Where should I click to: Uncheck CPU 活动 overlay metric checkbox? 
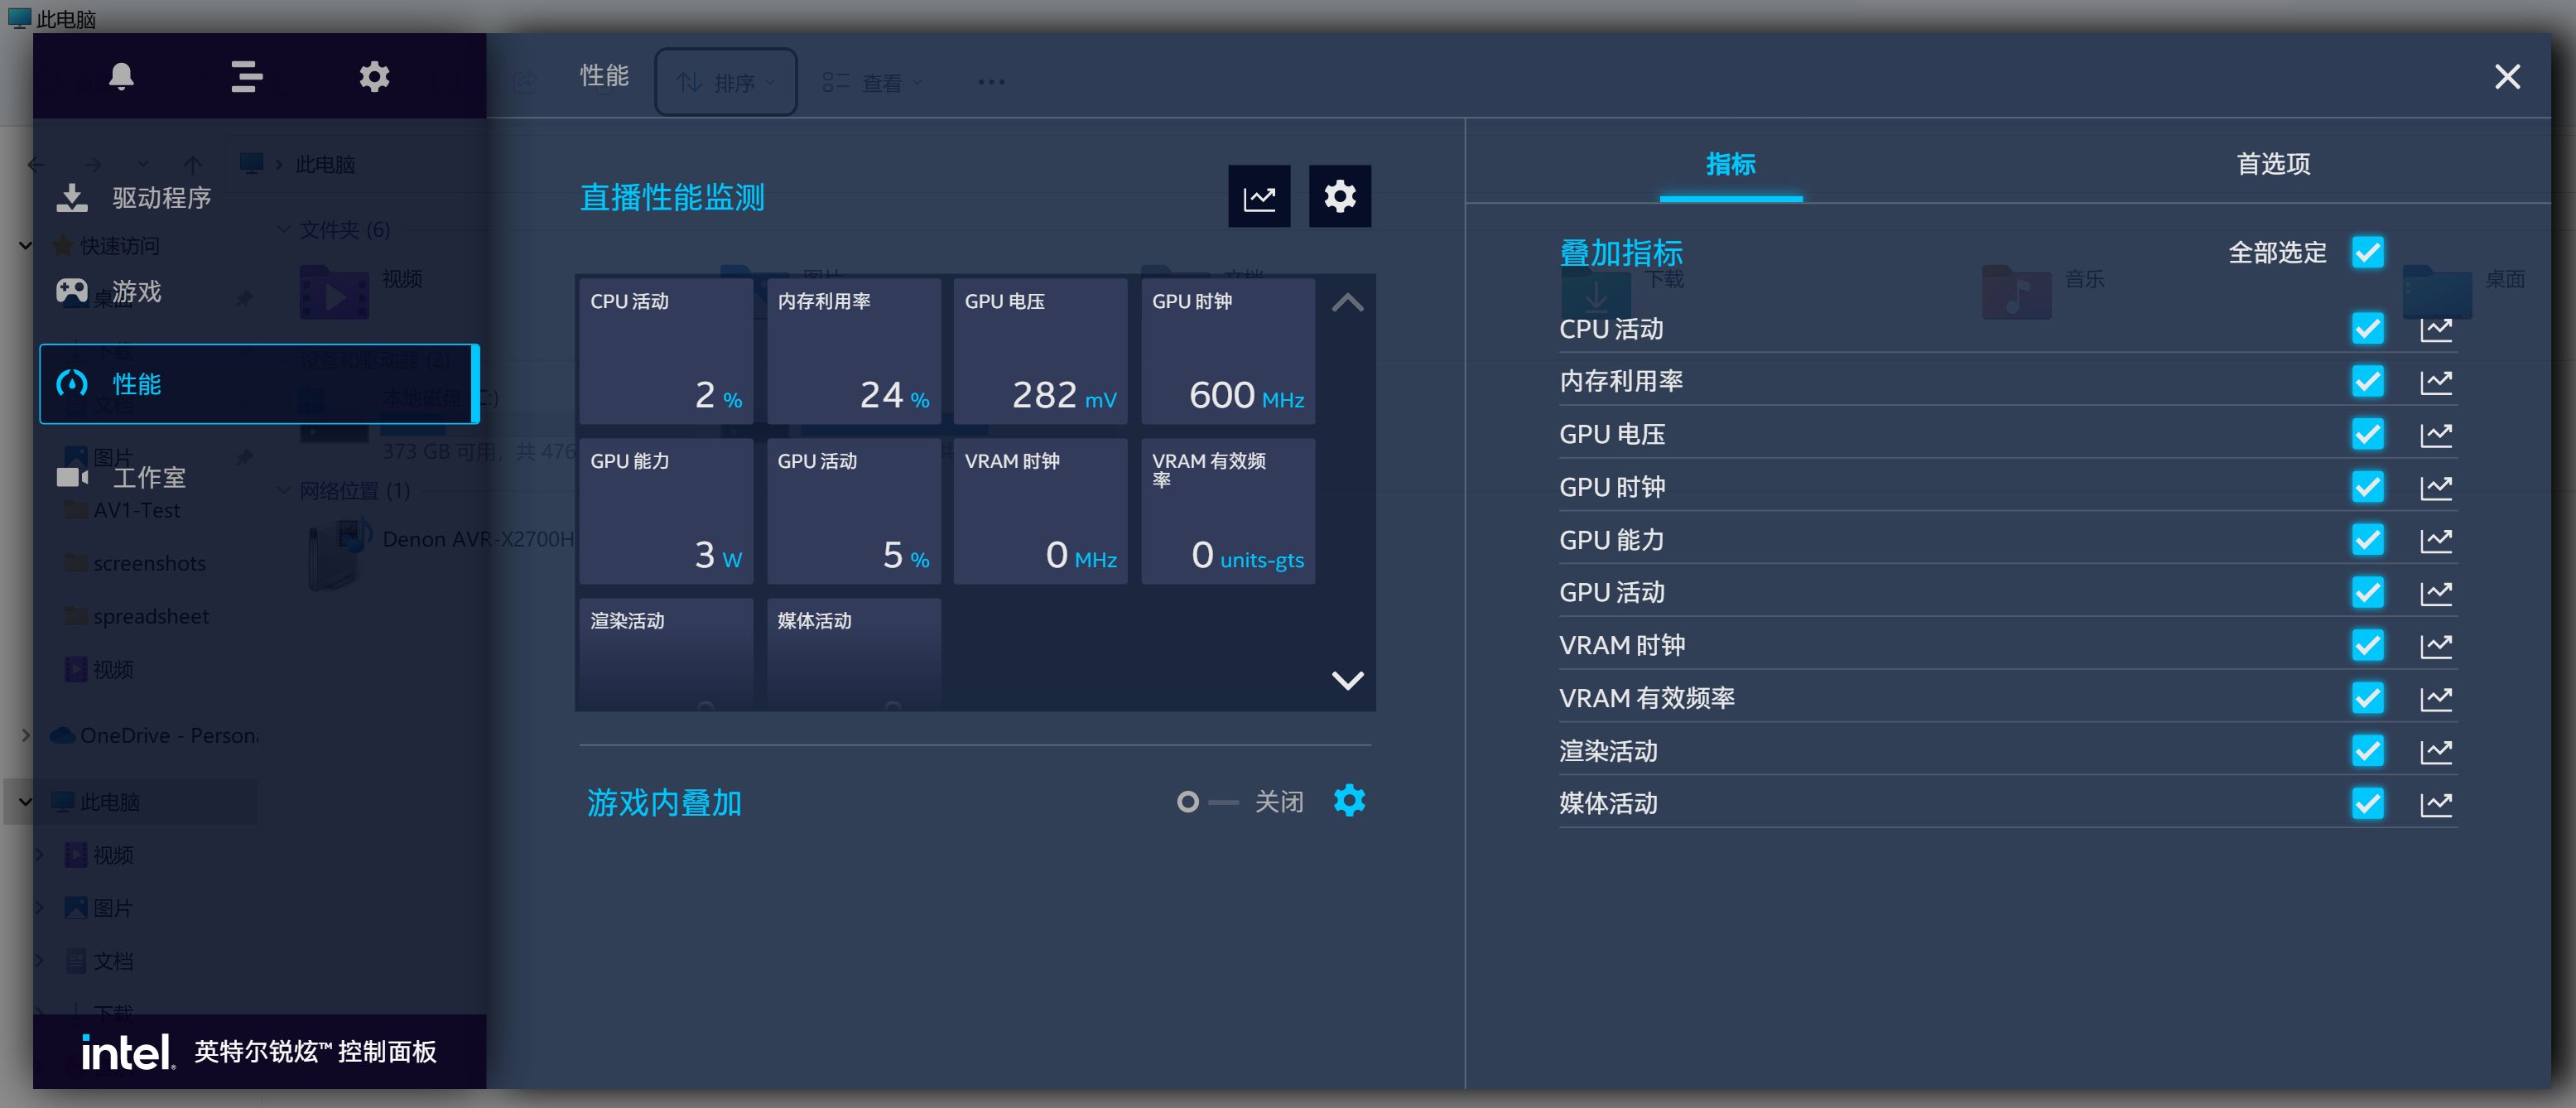click(x=2367, y=328)
